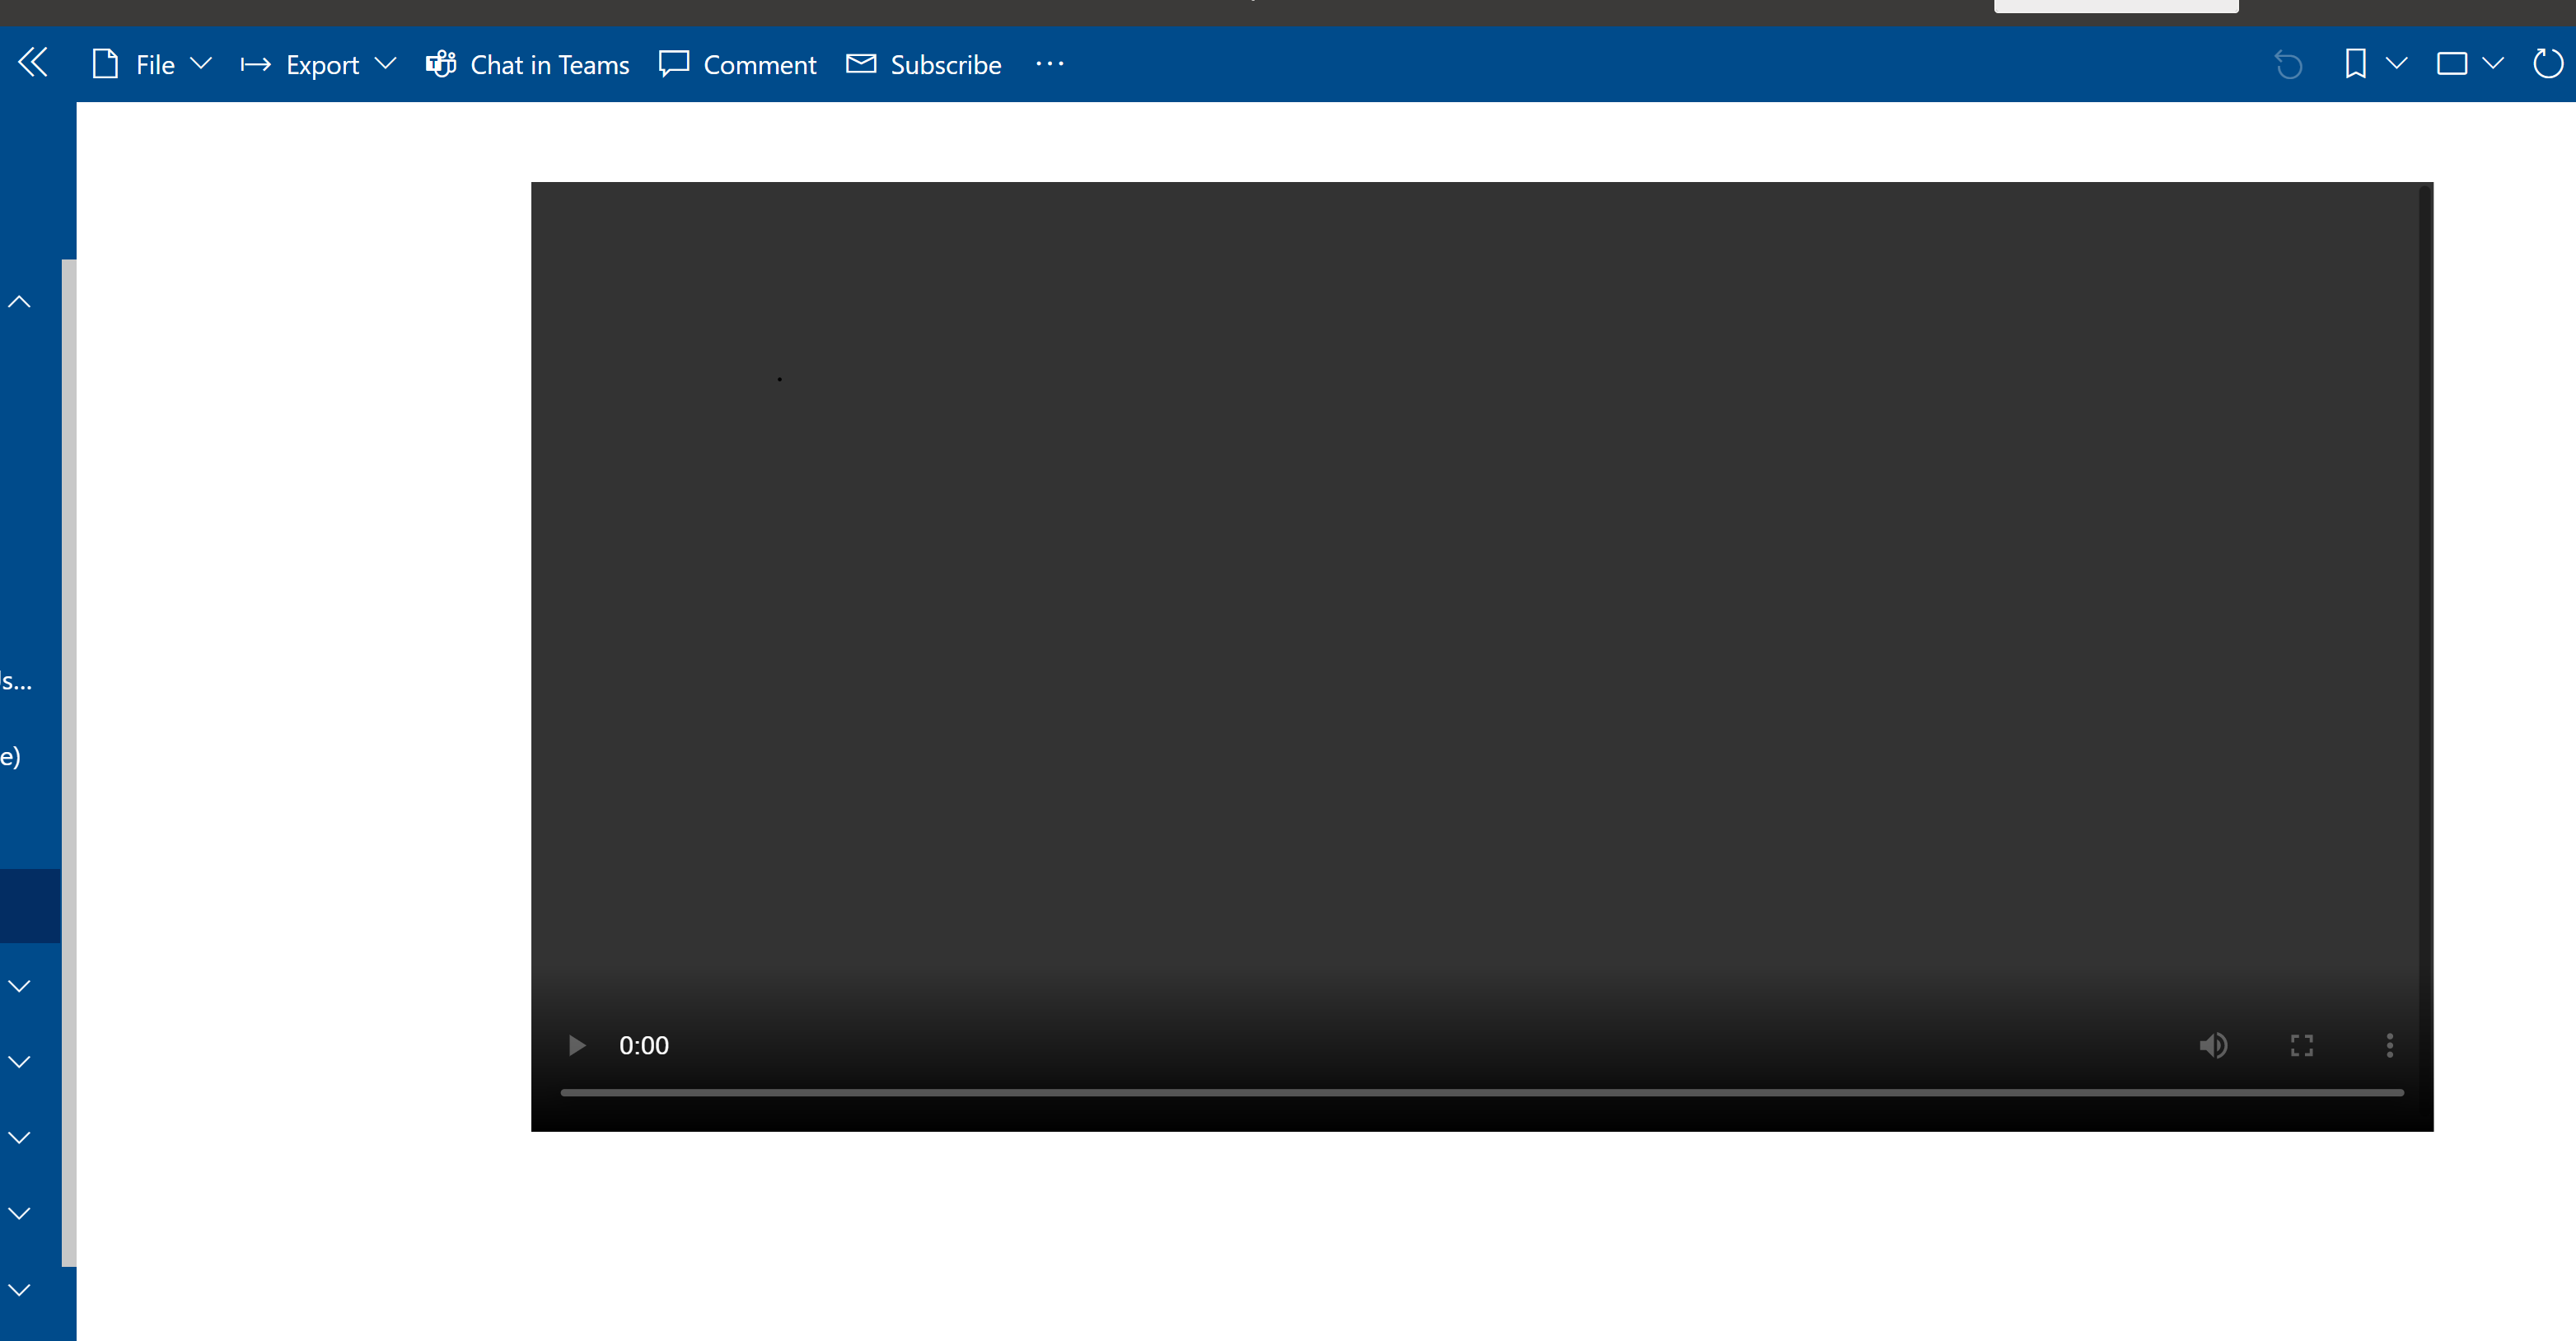Play the video

577,1045
